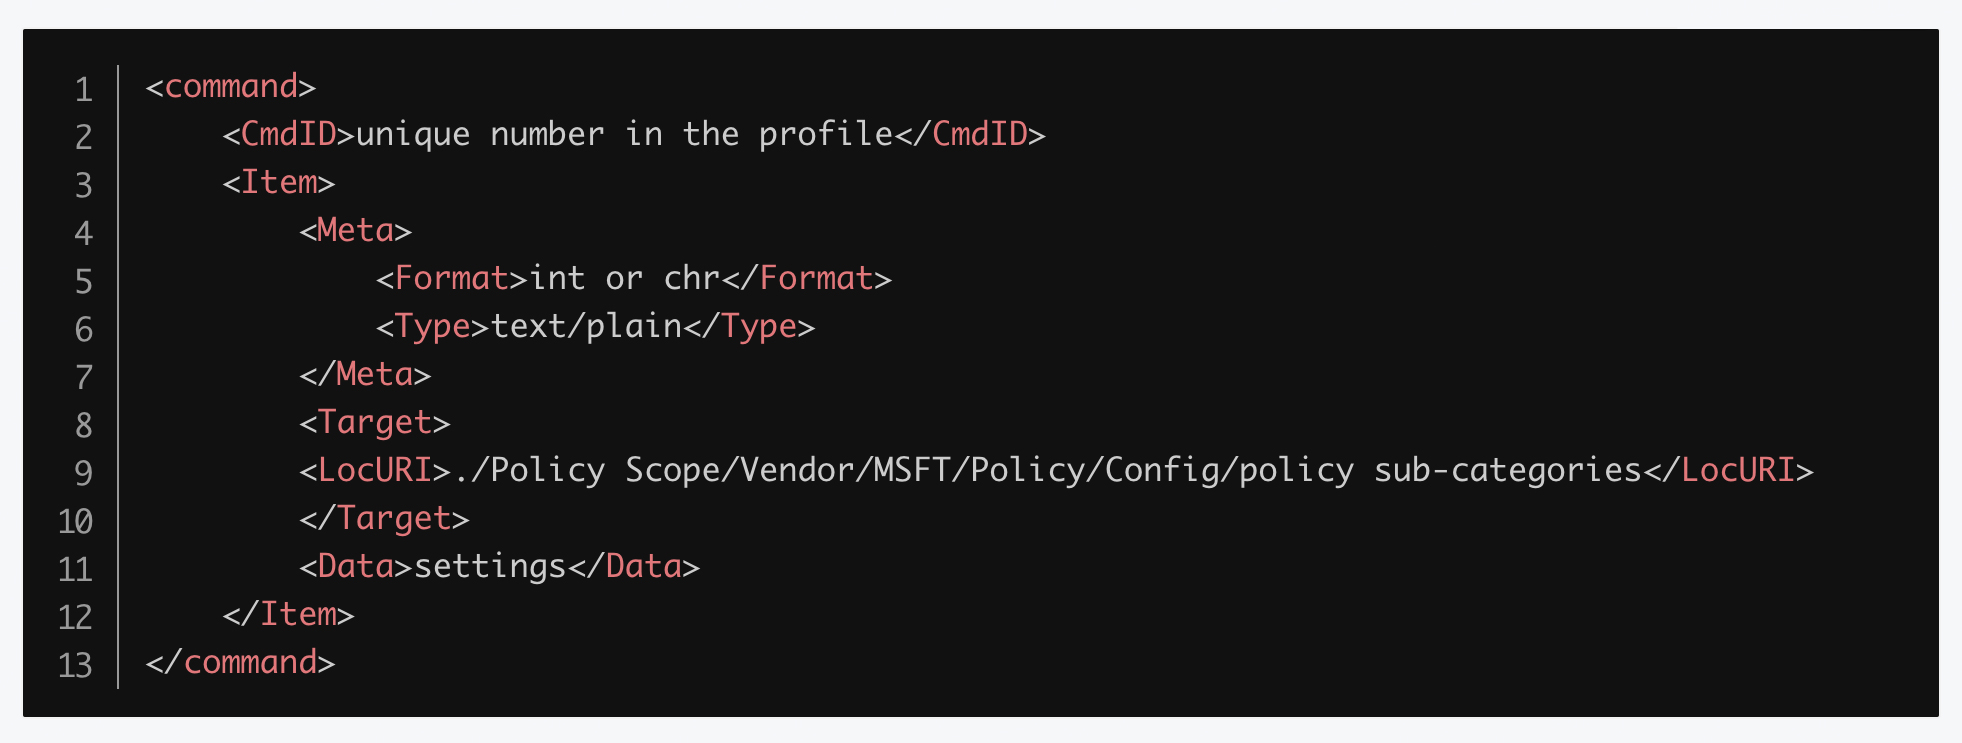Click the opening command tag
This screenshot has height=743, width=1962.
click(231, 87)
